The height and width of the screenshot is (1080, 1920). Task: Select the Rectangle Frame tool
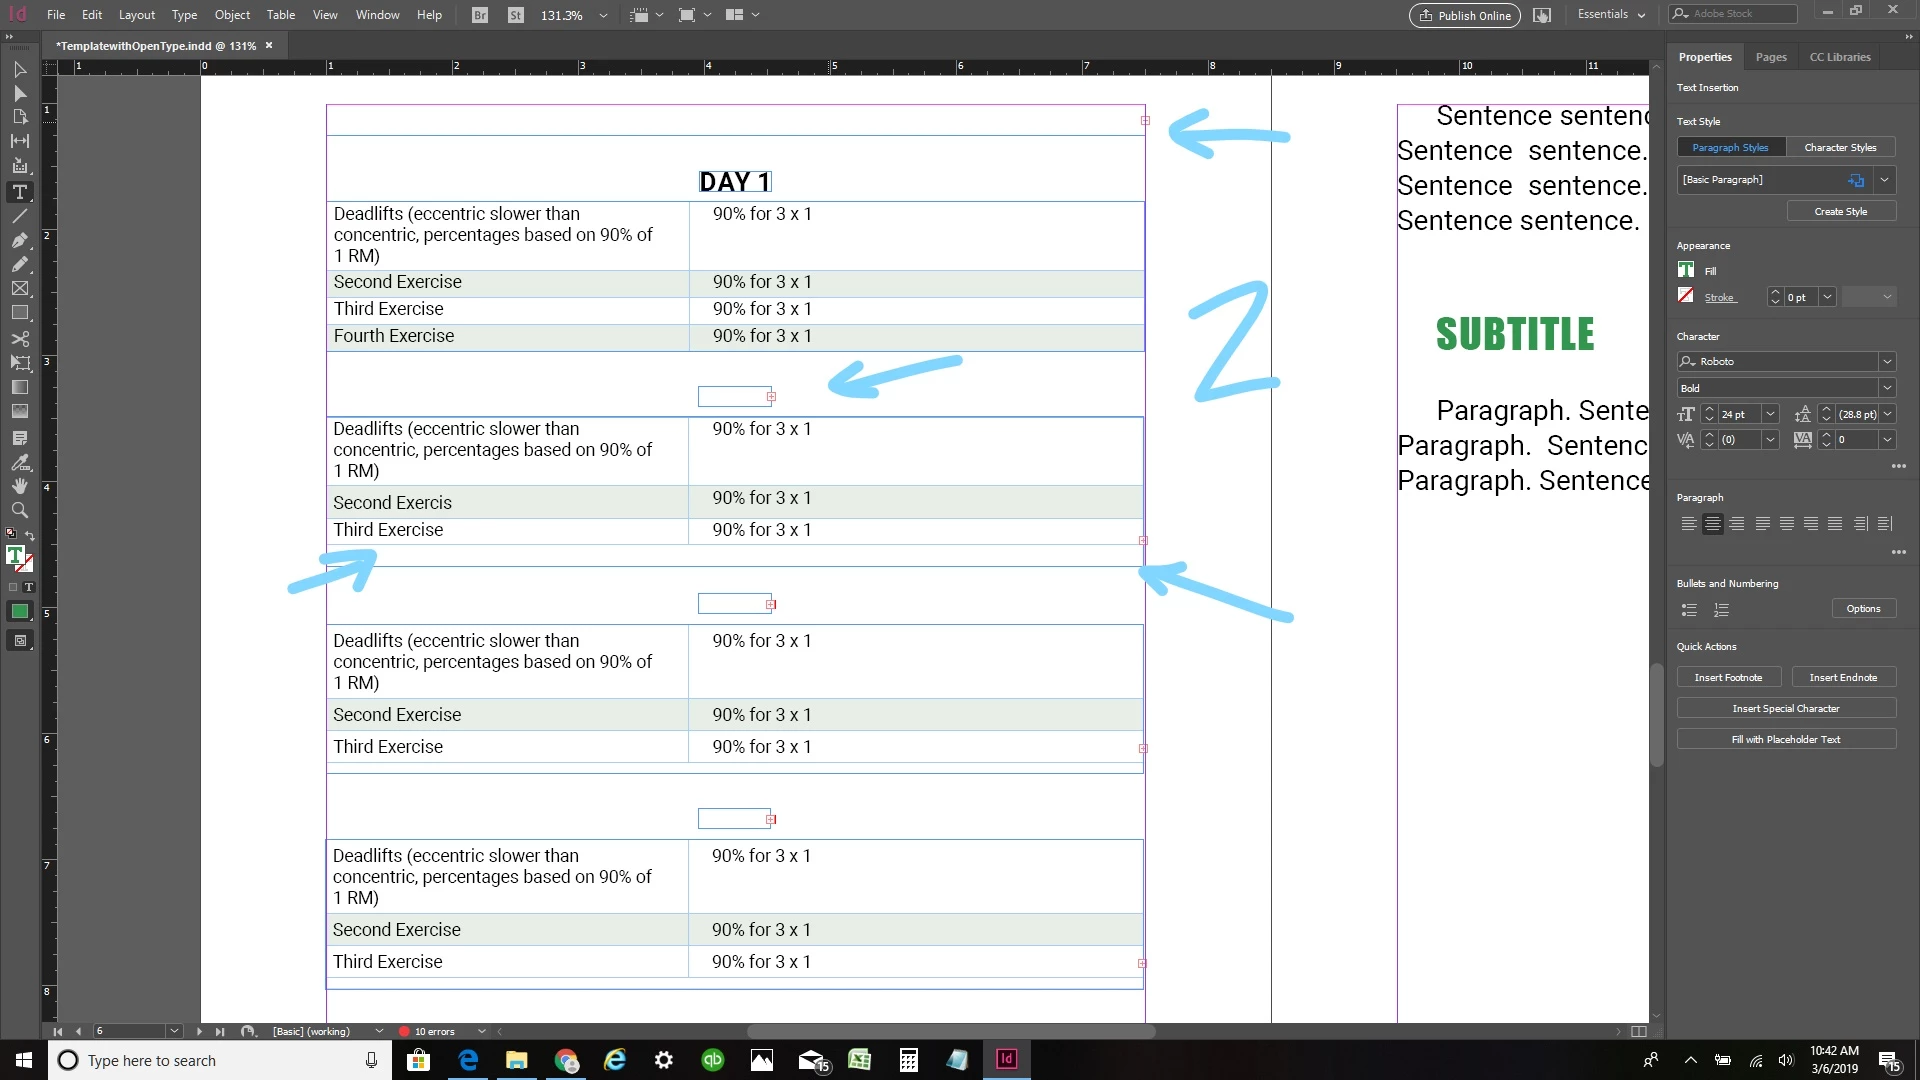(19, 289)
